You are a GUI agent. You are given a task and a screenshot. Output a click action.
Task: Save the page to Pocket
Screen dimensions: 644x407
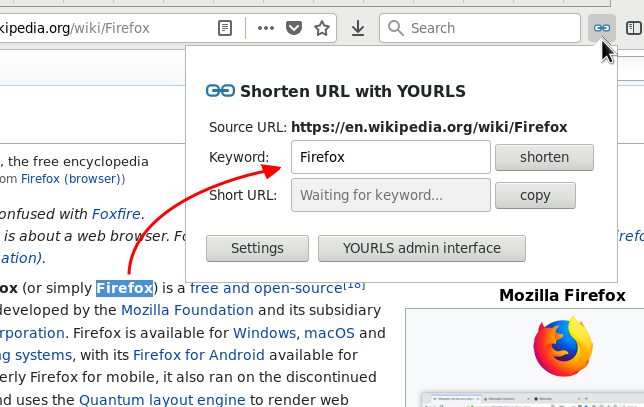point(294,28)
